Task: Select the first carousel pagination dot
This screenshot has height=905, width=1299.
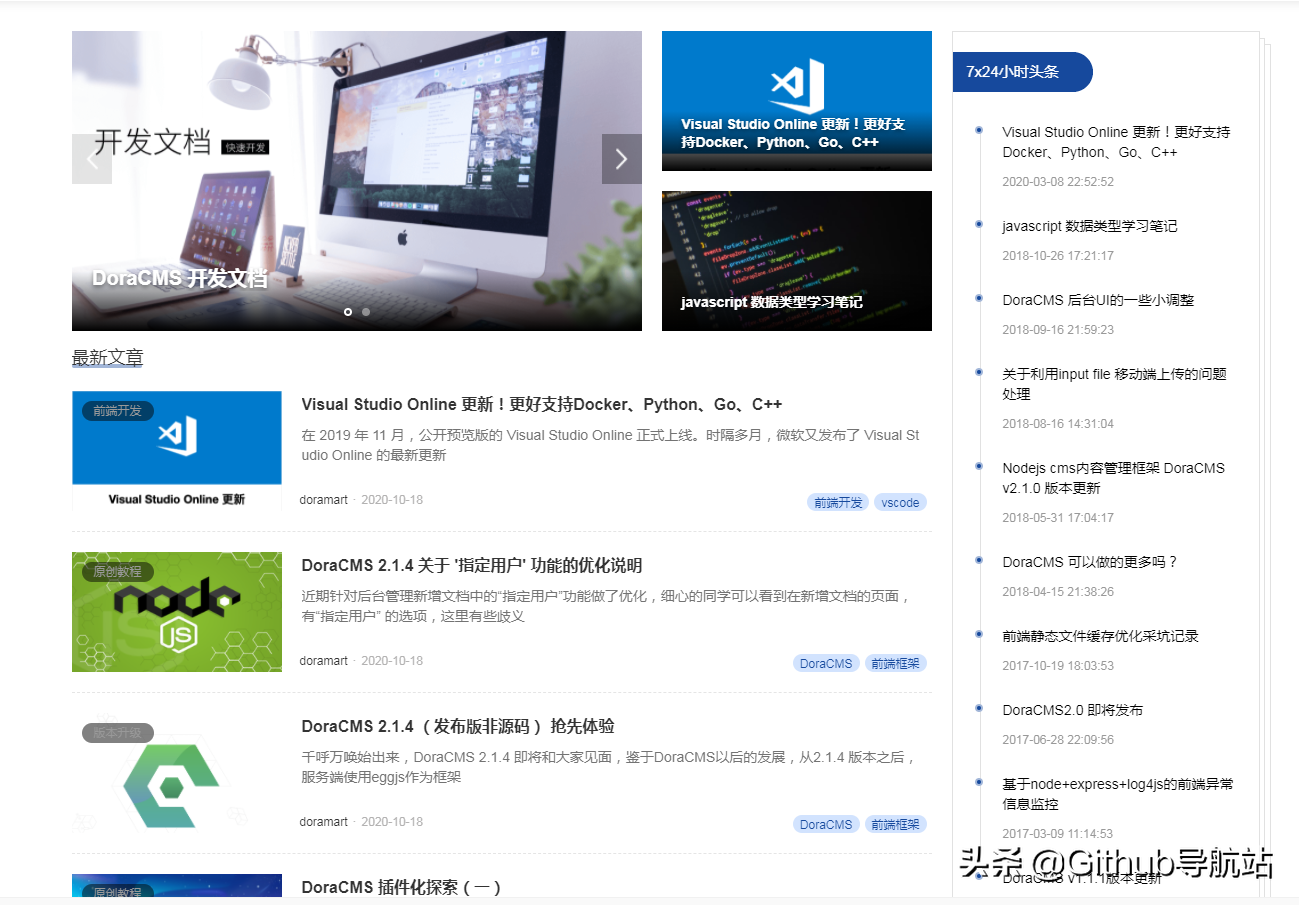Action: point(348,311)
